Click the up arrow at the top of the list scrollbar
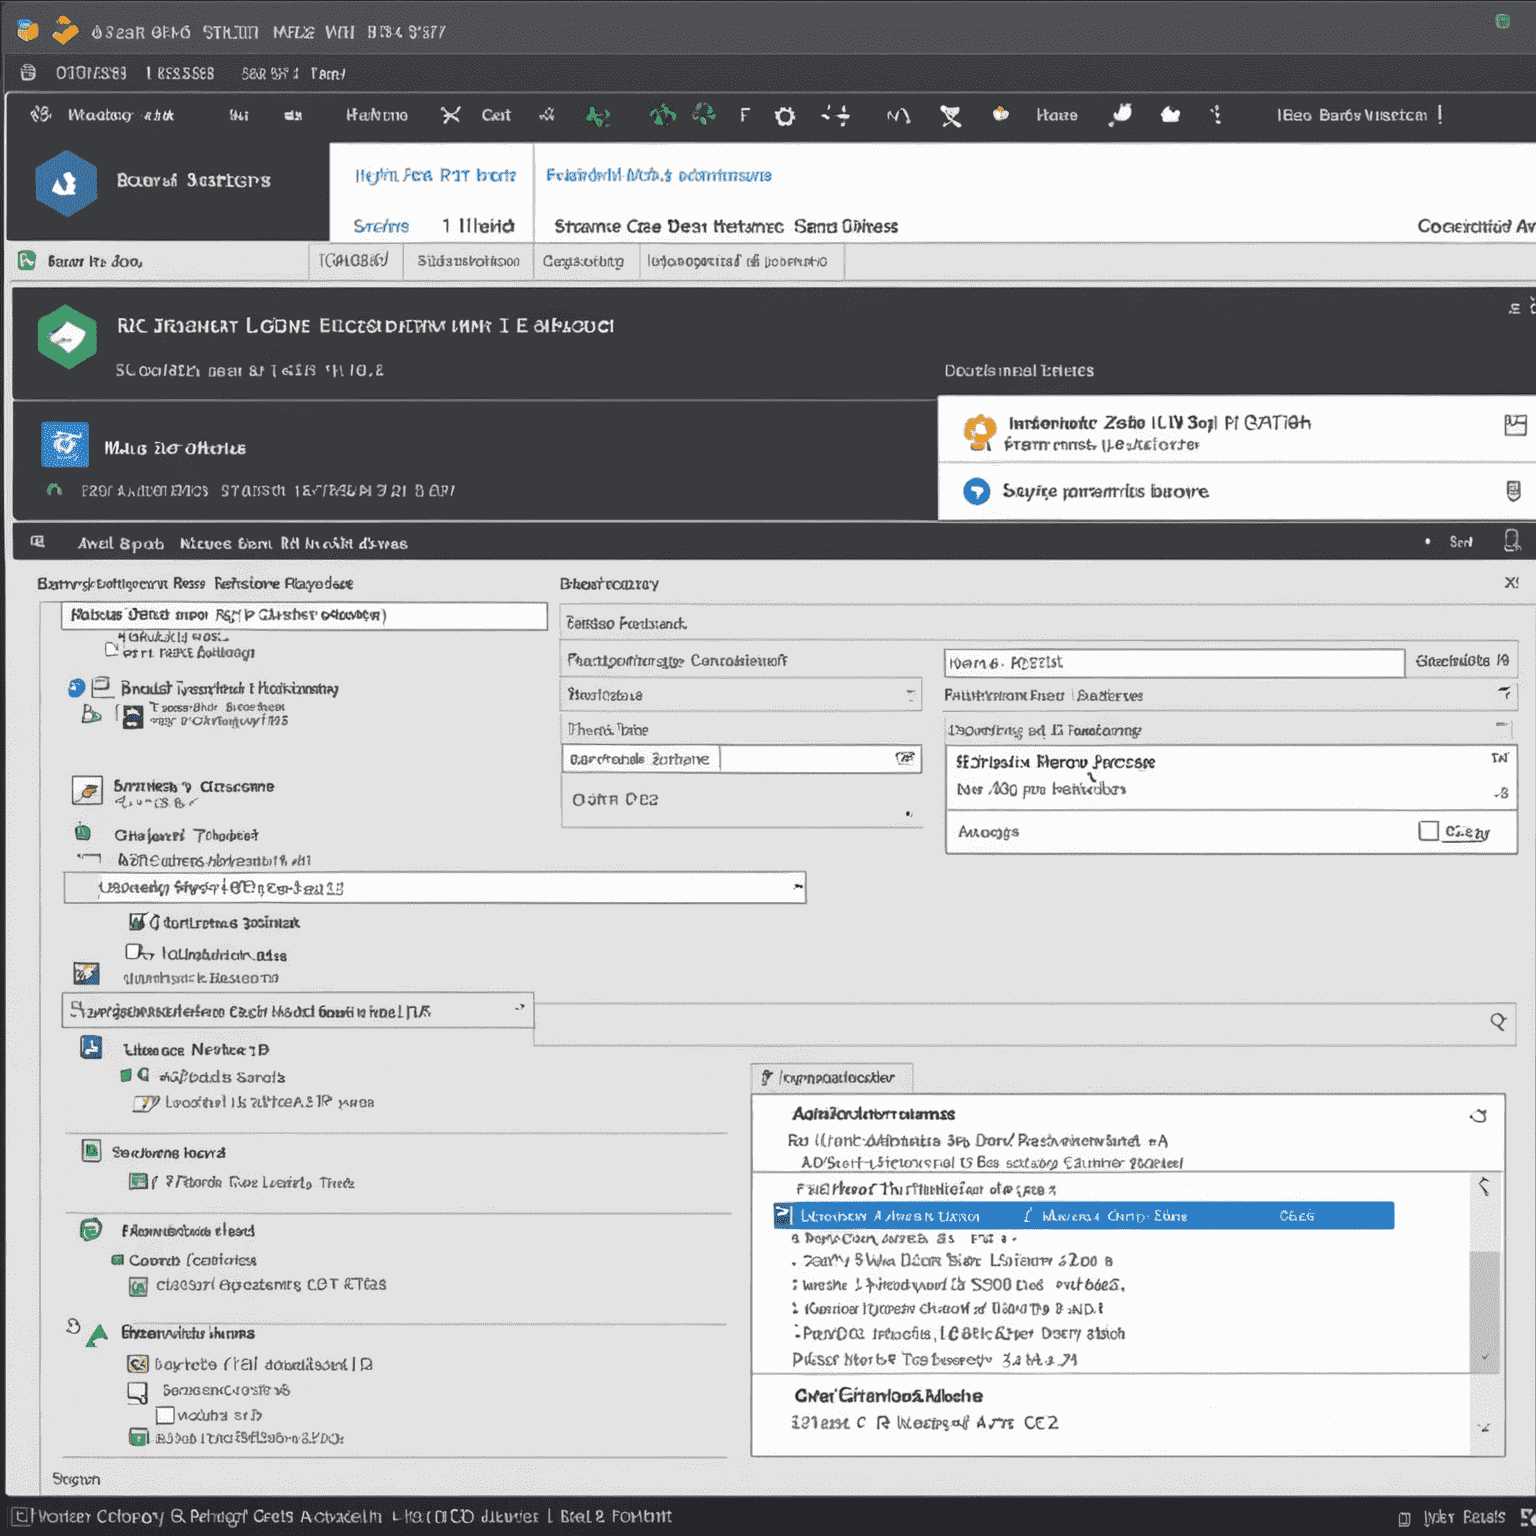1536x1536 pixels. click(x=1484, y=1187)
